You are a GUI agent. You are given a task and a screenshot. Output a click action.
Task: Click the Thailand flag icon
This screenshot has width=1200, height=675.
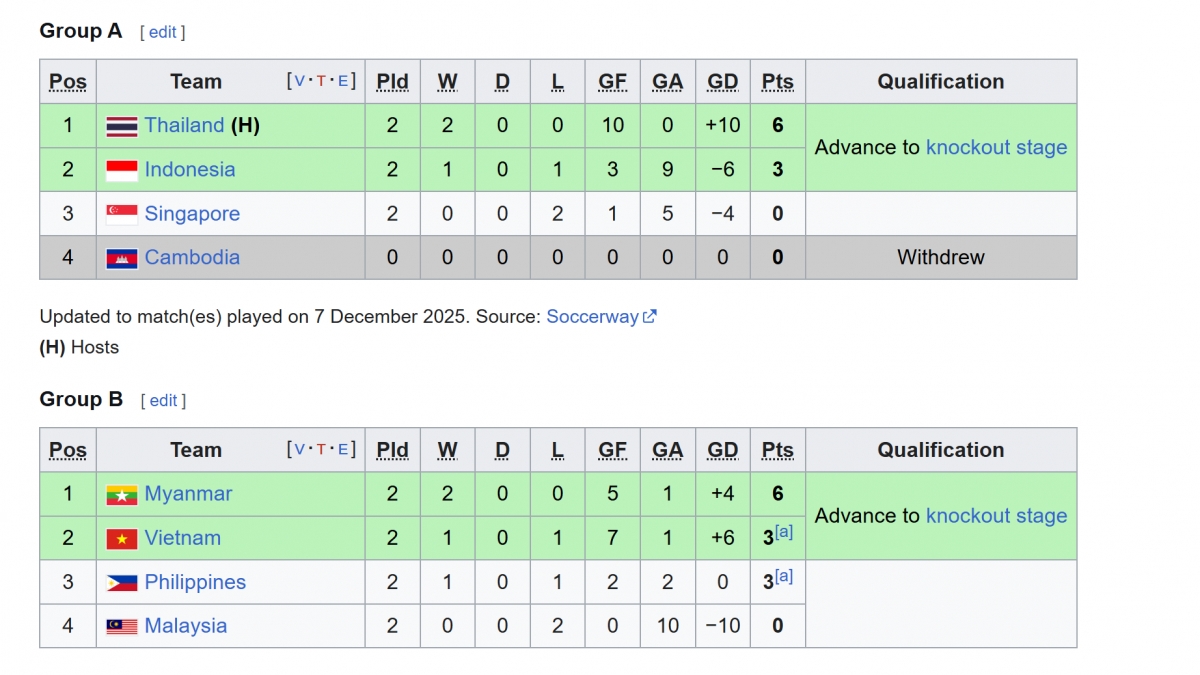[122, 126]
